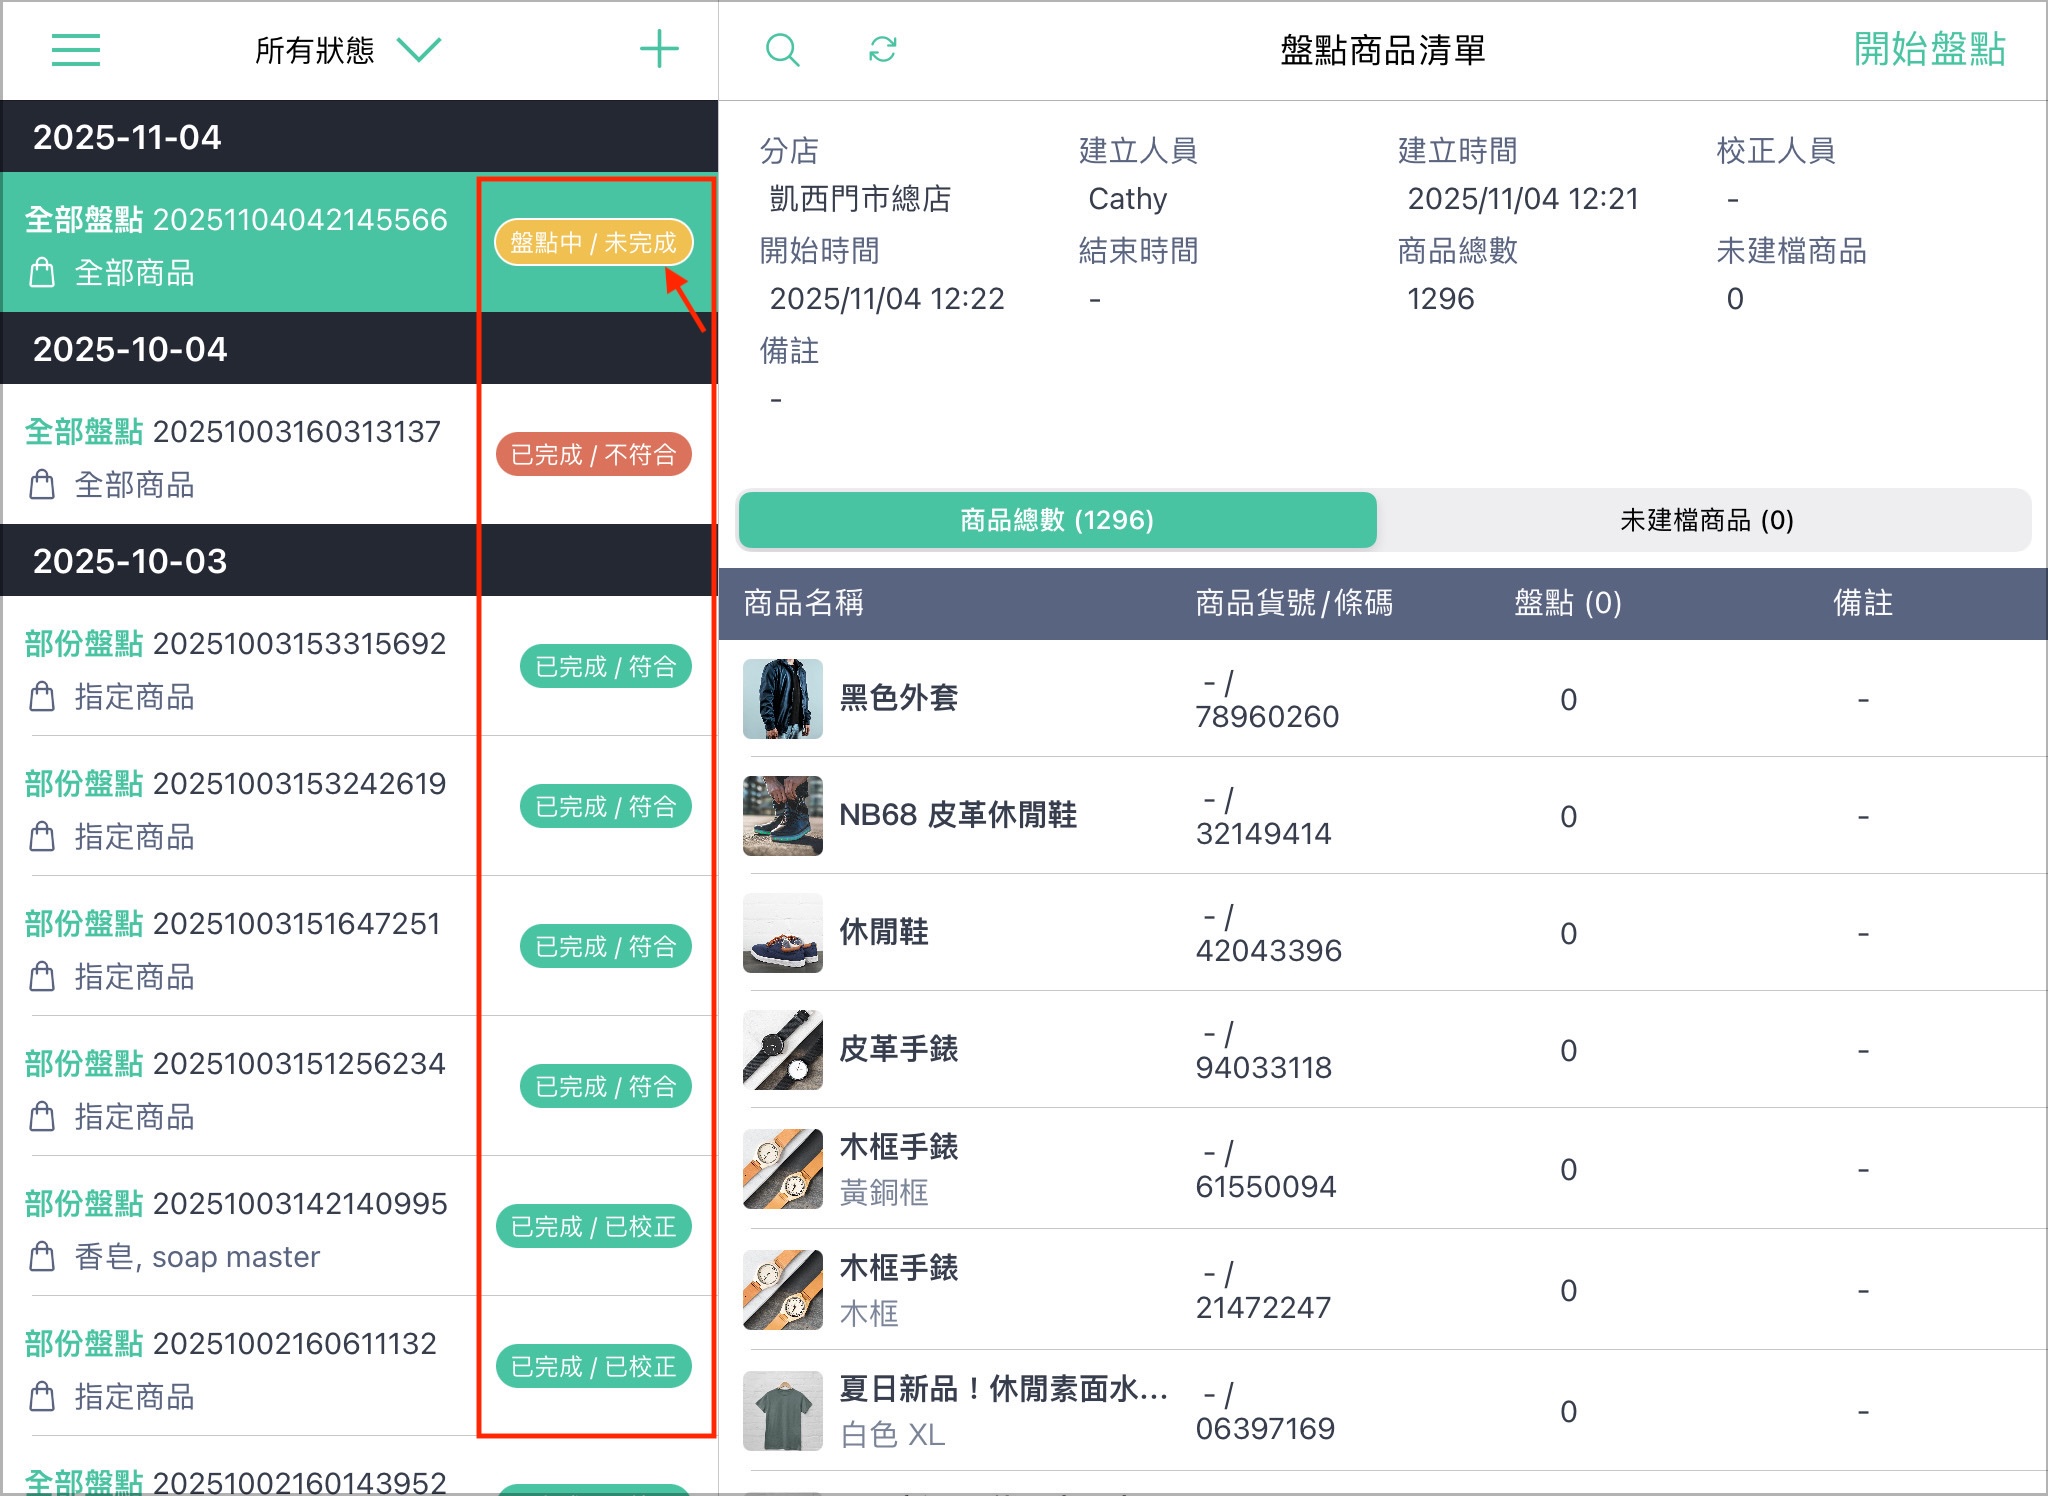Click bag icon for record 20251003151647251
2048x1496 pixels.
coord(42,976)
